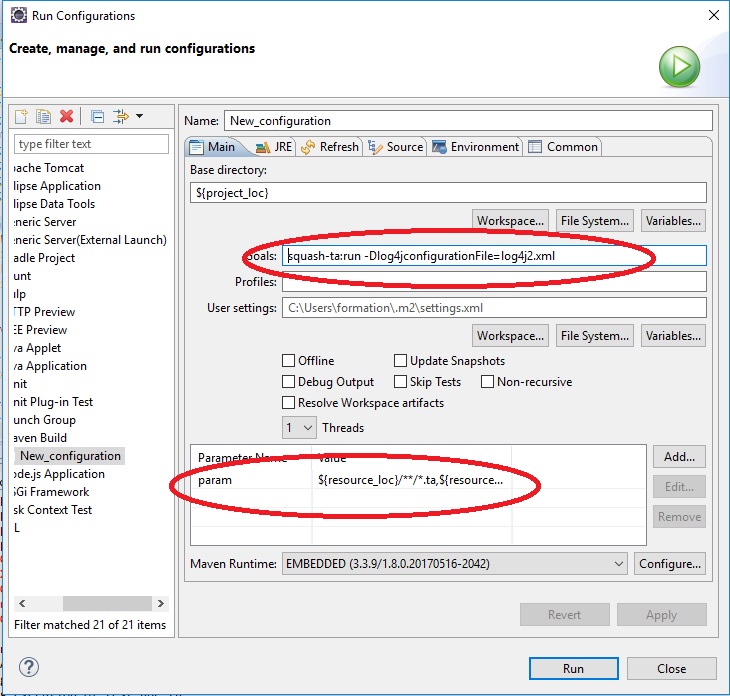Check the Debug Output option
Screen dimensions: 730x696
(x=289, y=382)
